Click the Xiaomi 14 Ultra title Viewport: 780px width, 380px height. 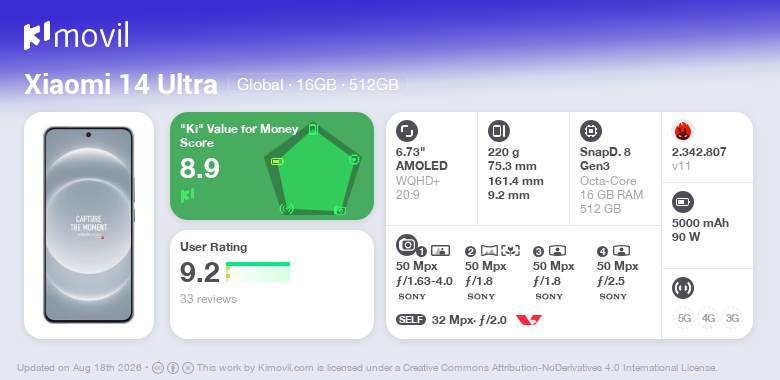[x=121, y=85]
